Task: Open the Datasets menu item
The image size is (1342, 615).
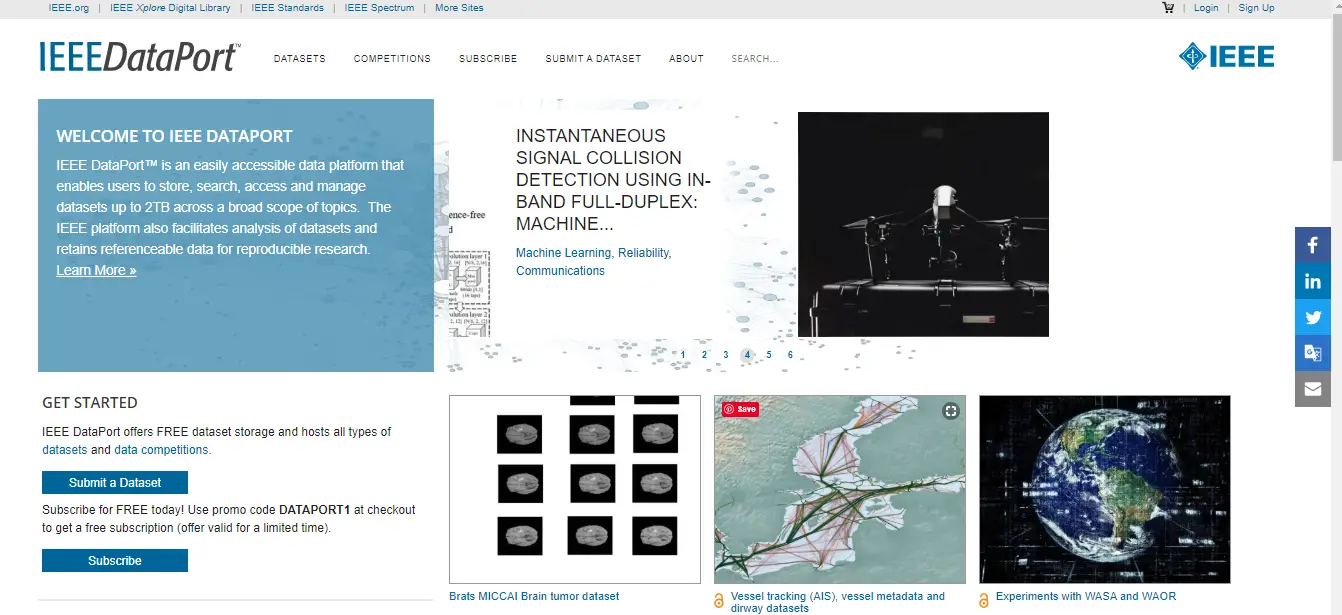Action: pyautogui.click(x=300, y=59)
